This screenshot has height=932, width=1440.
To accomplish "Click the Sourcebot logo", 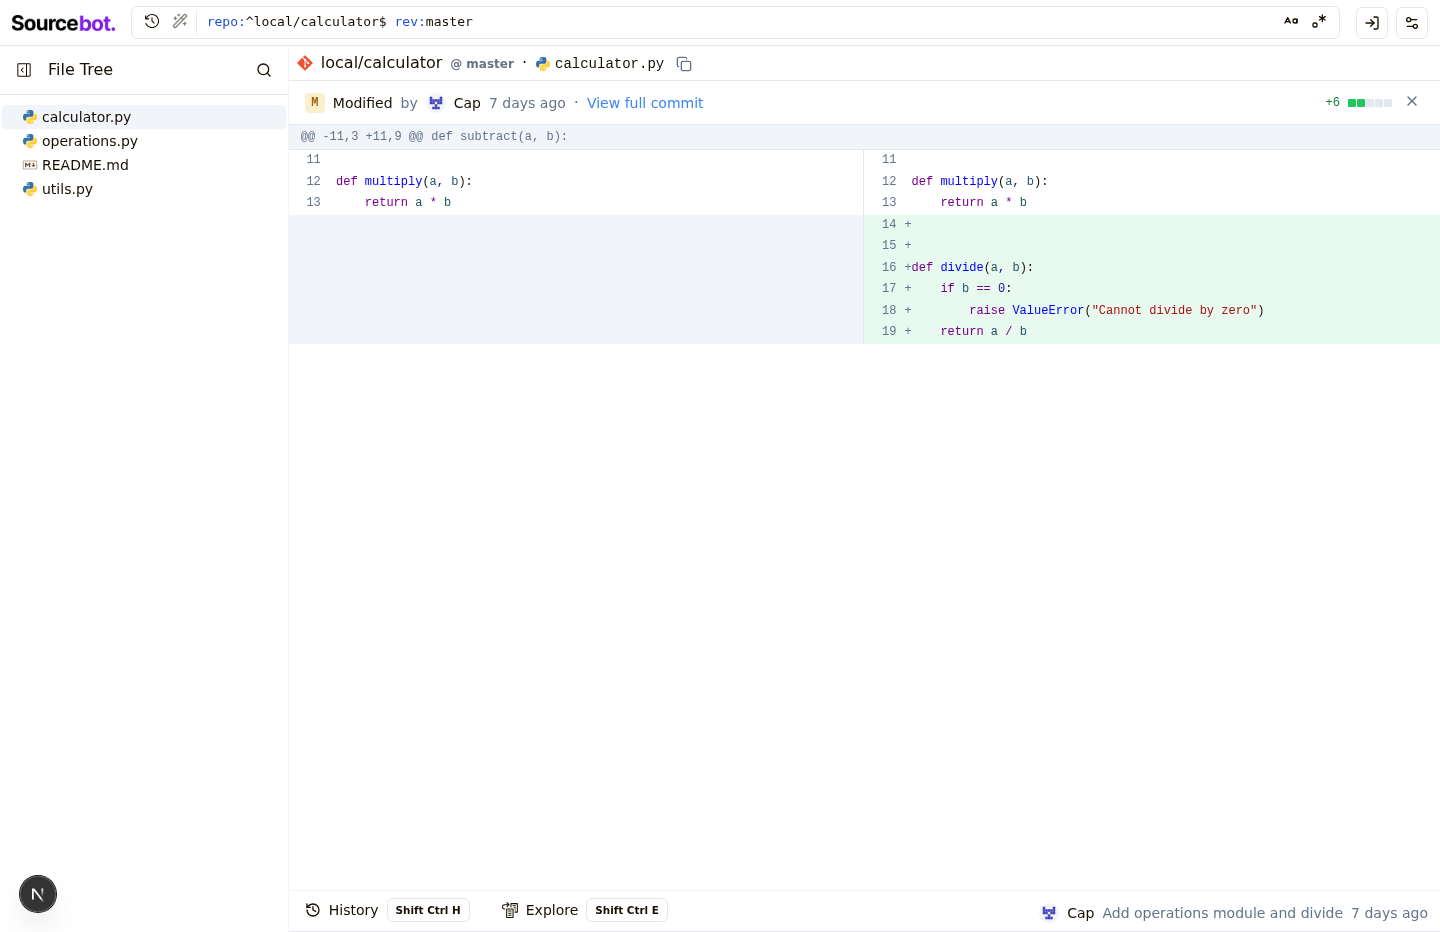I will coord(63,22).
